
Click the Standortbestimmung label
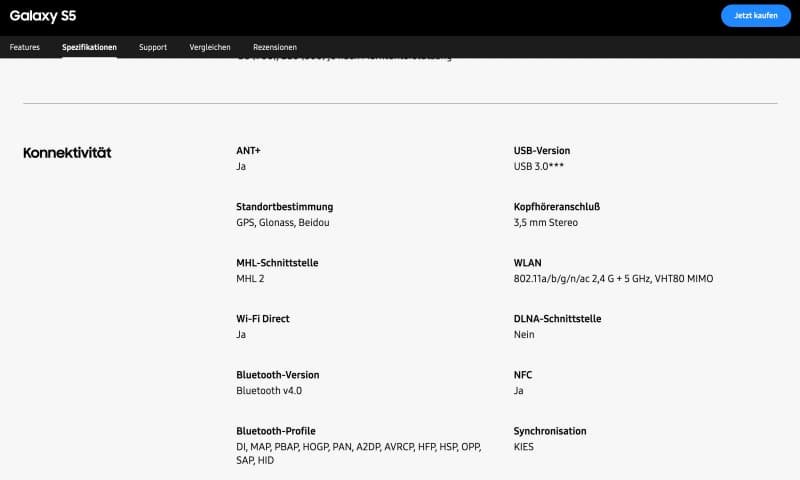click(x=285, y=207)
